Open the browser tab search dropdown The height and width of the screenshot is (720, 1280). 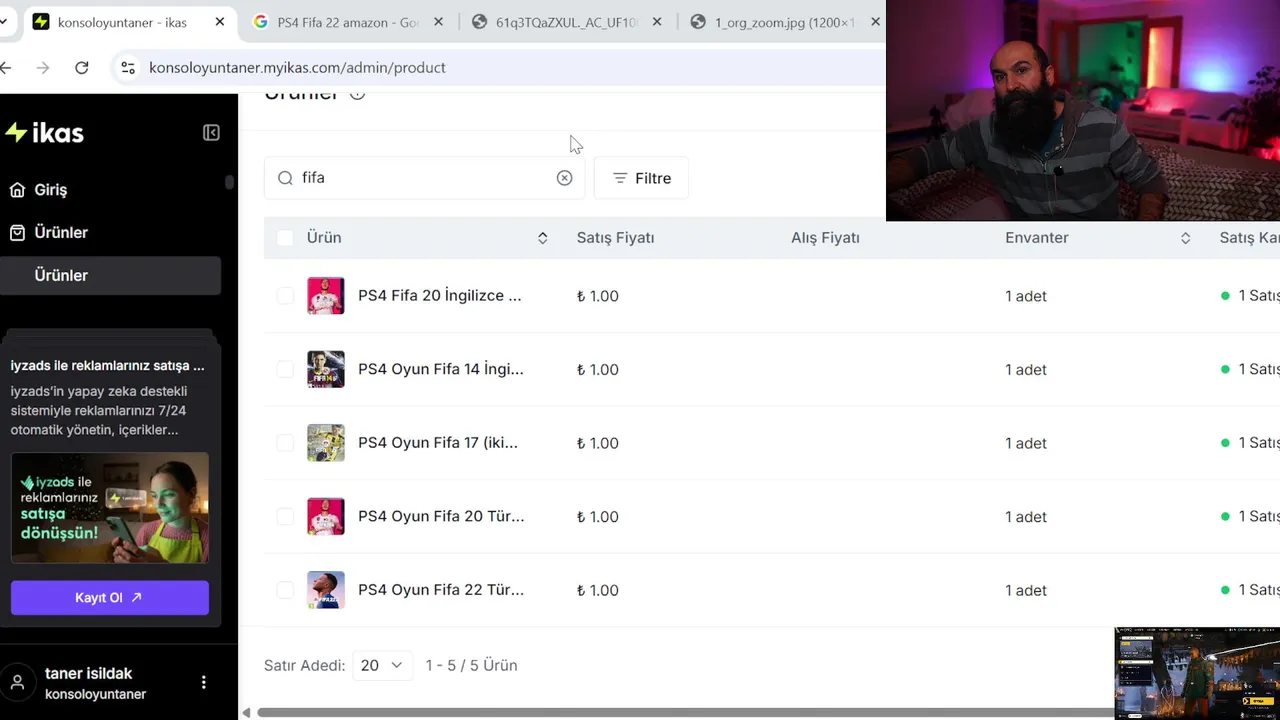pos(4,22)
